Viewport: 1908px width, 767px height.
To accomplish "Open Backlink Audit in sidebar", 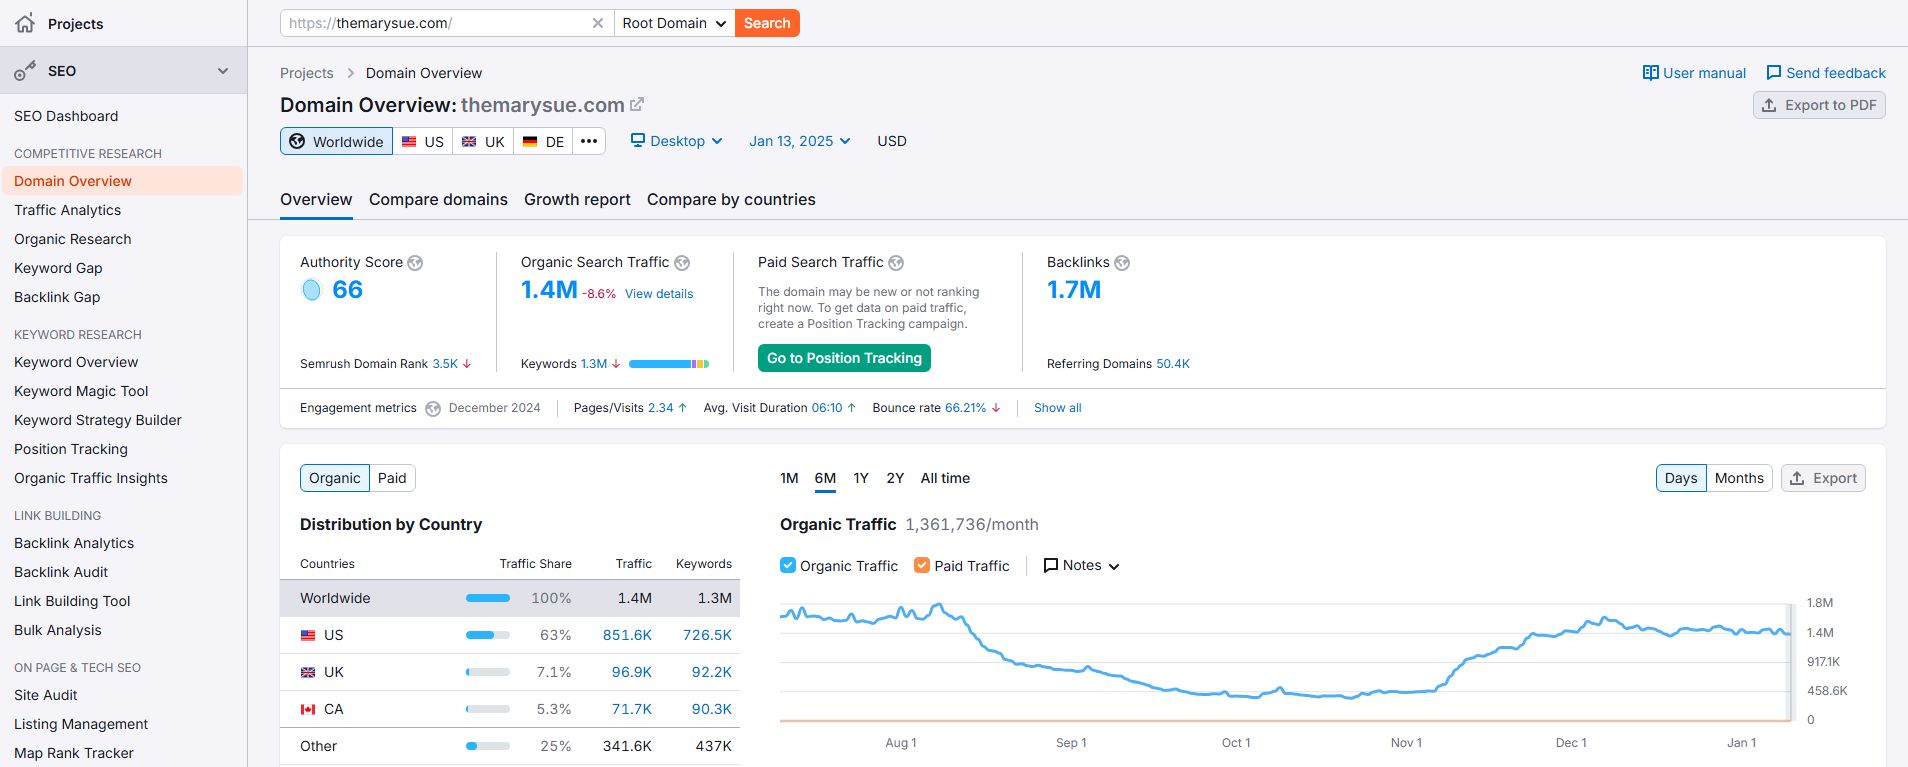I will 61,572.
